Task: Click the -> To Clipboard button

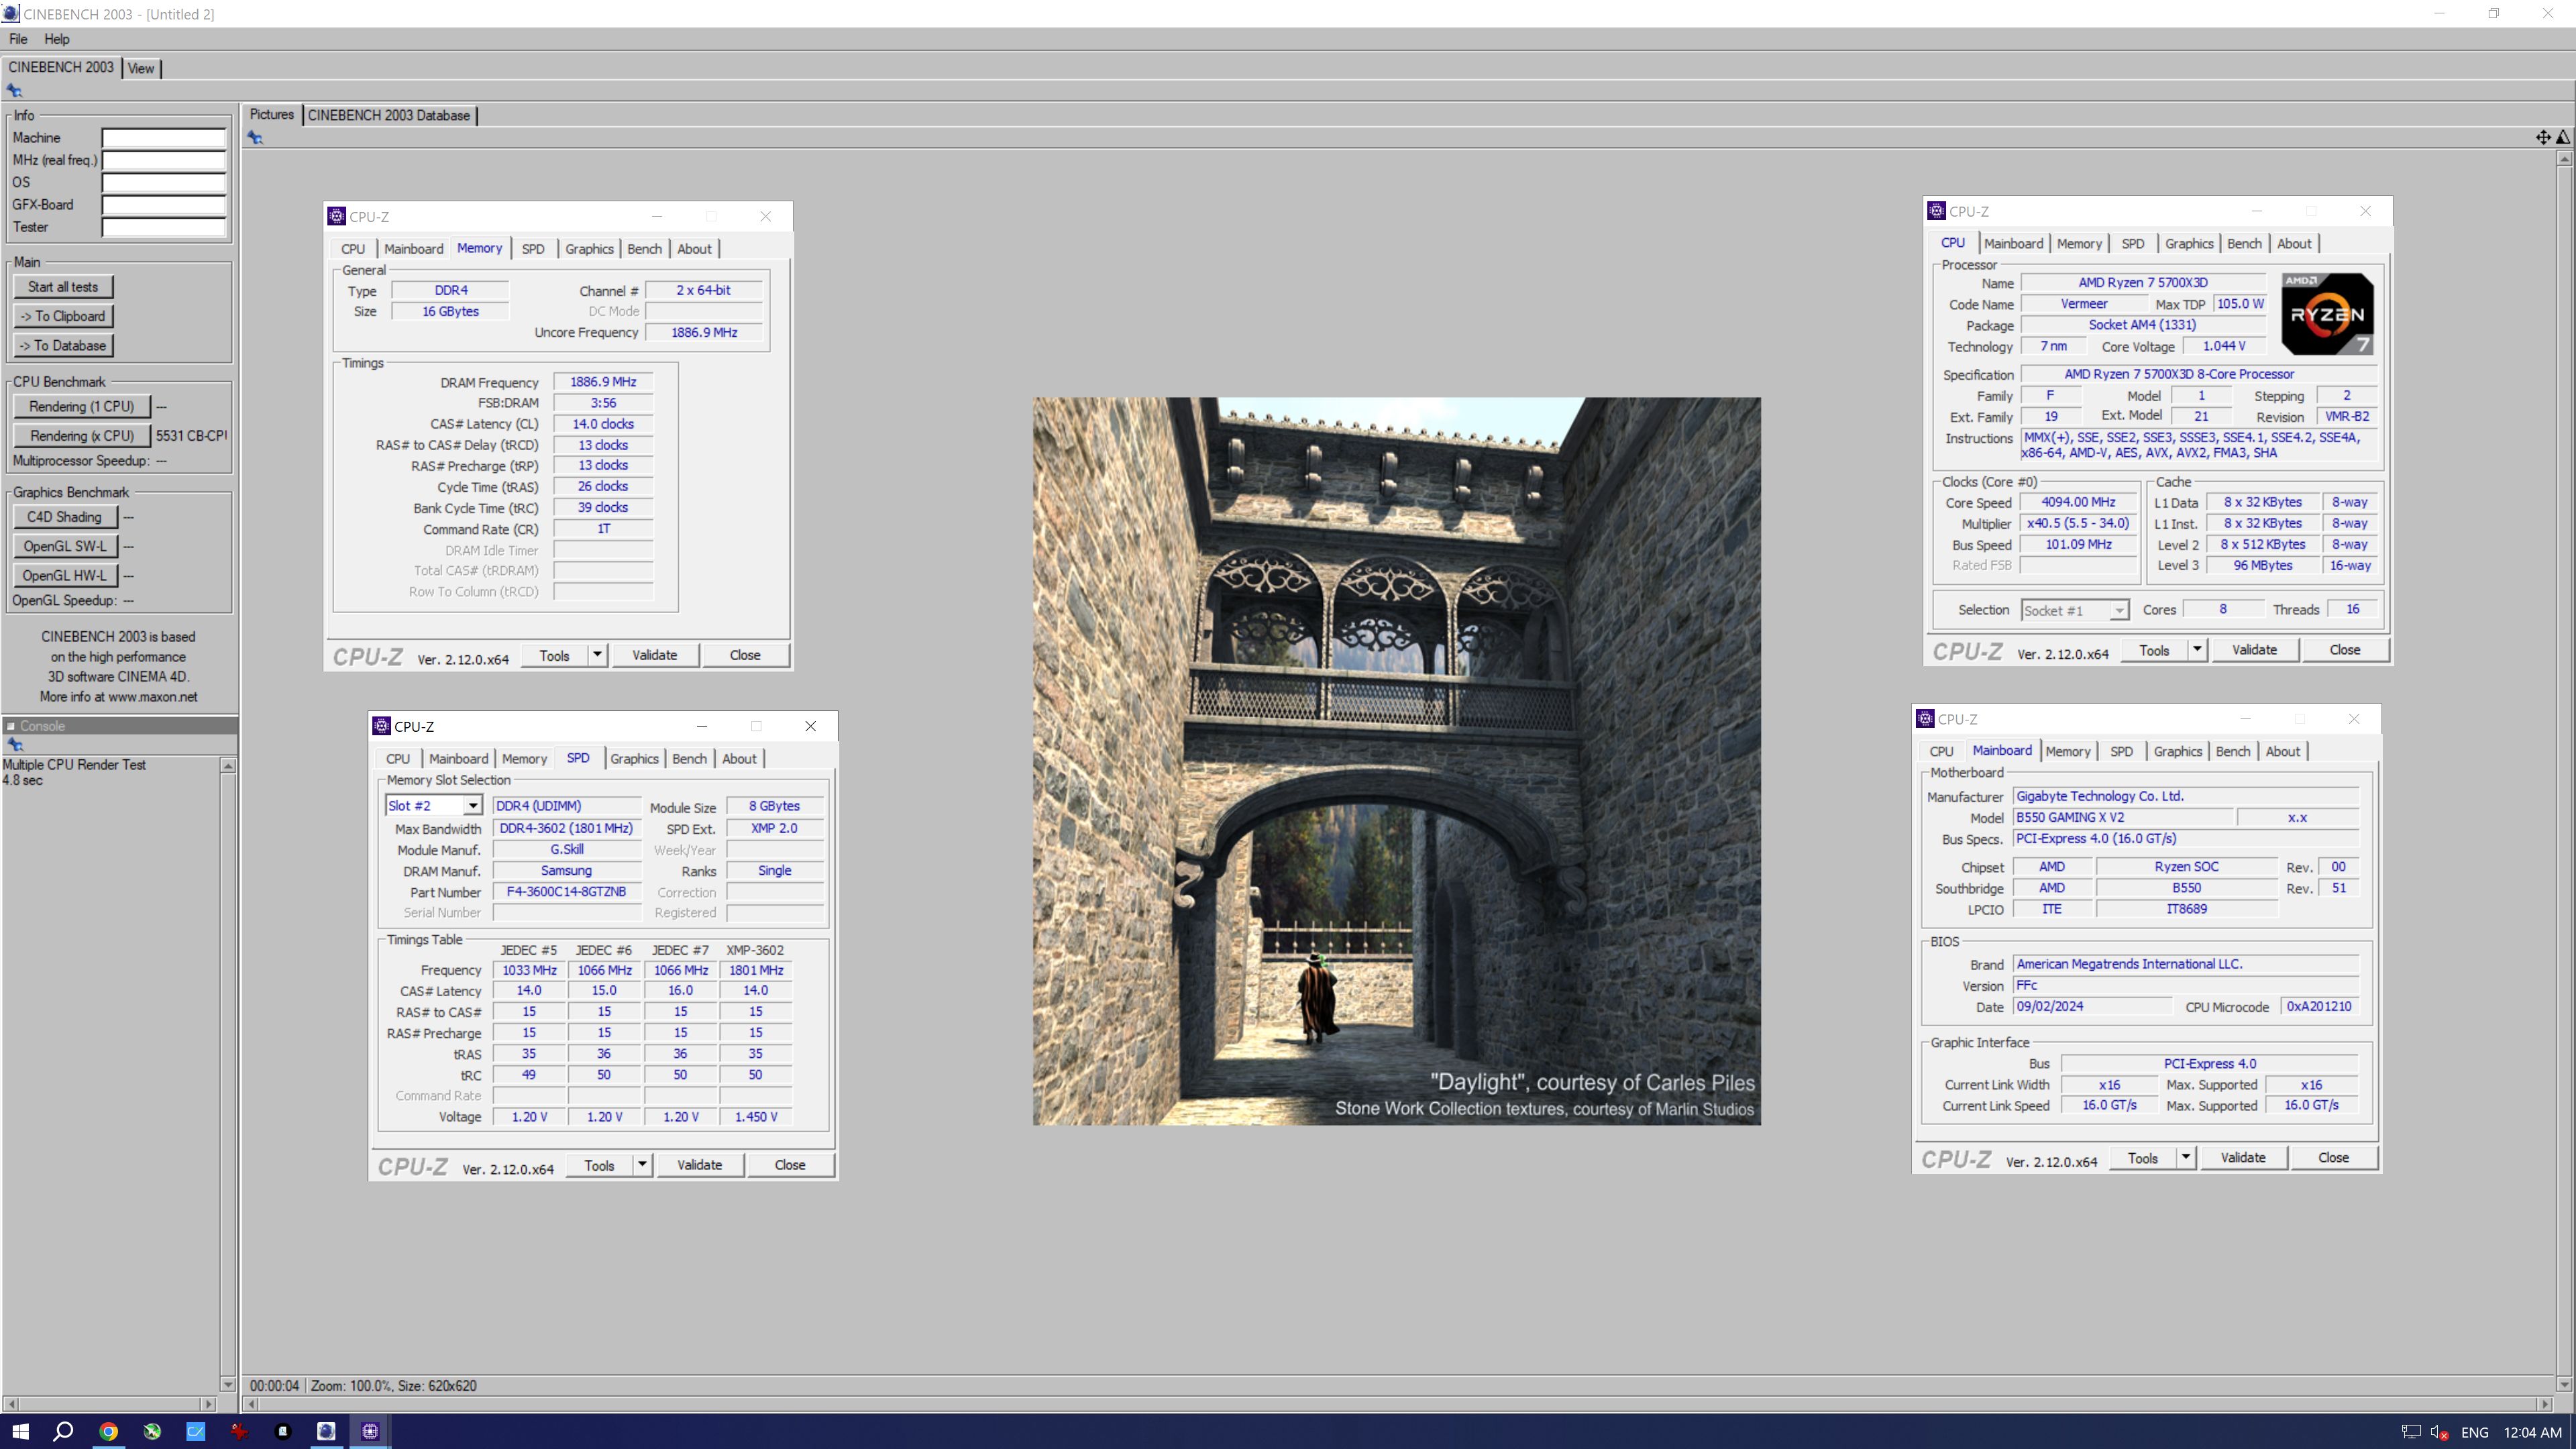Action: coord(63,316)
